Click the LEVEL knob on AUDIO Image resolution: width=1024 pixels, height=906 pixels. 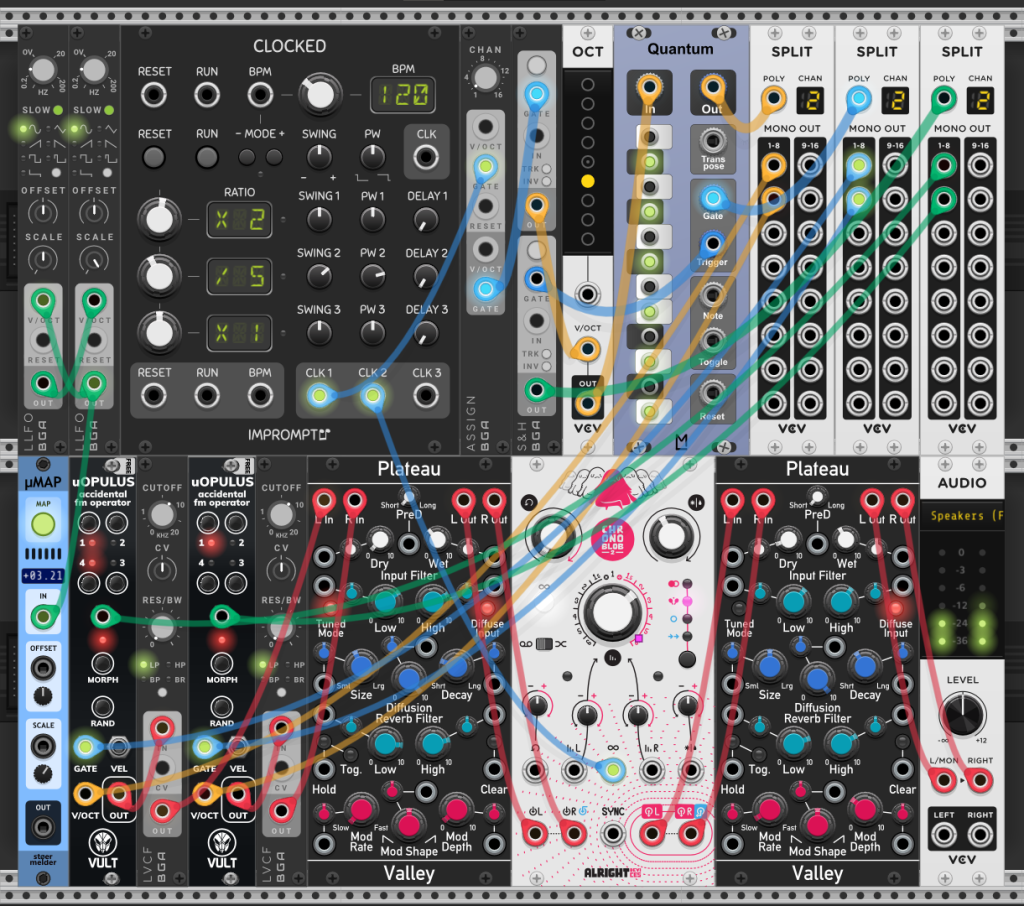[962, 713]
